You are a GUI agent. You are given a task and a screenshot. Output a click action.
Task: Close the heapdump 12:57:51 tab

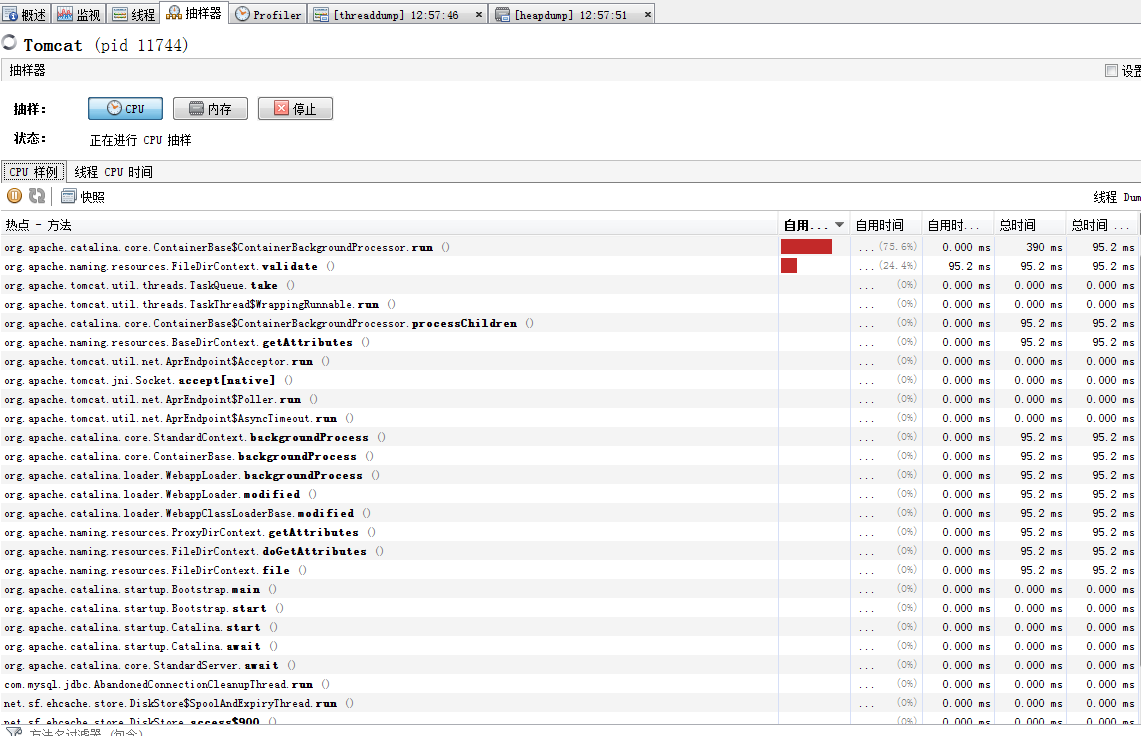tap(648, 15)
